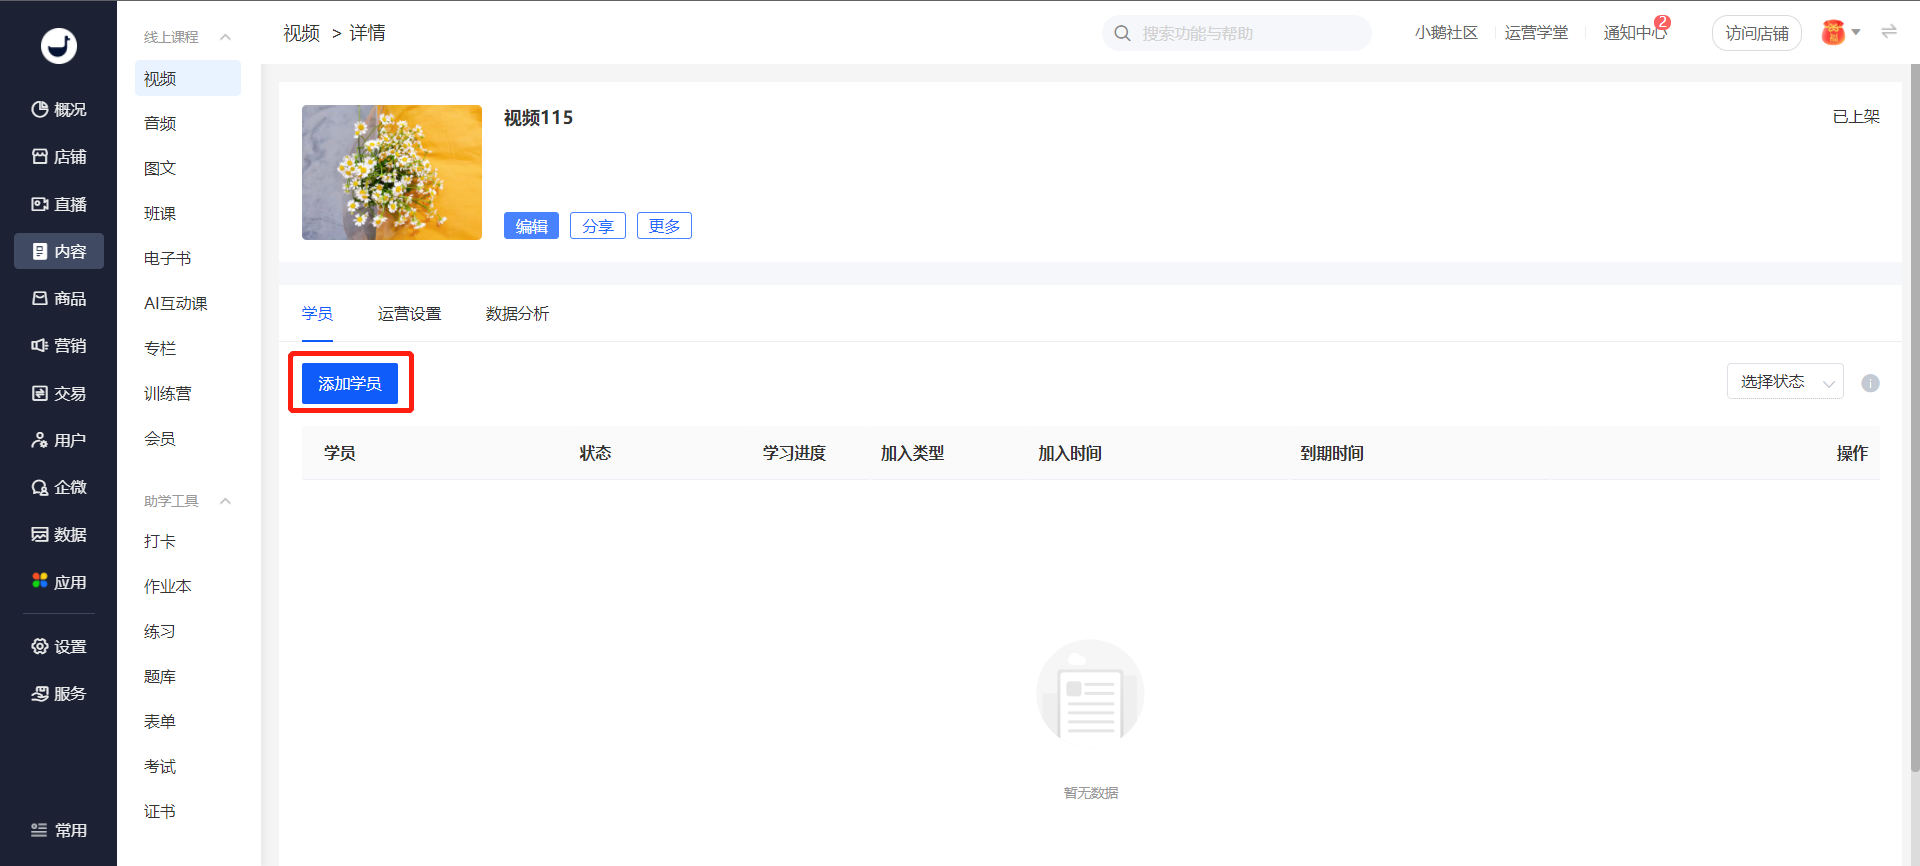The height and width of the screenshot is (866, 1920).
Task: Open the 通知中心 notifications
Action: 1635,33
